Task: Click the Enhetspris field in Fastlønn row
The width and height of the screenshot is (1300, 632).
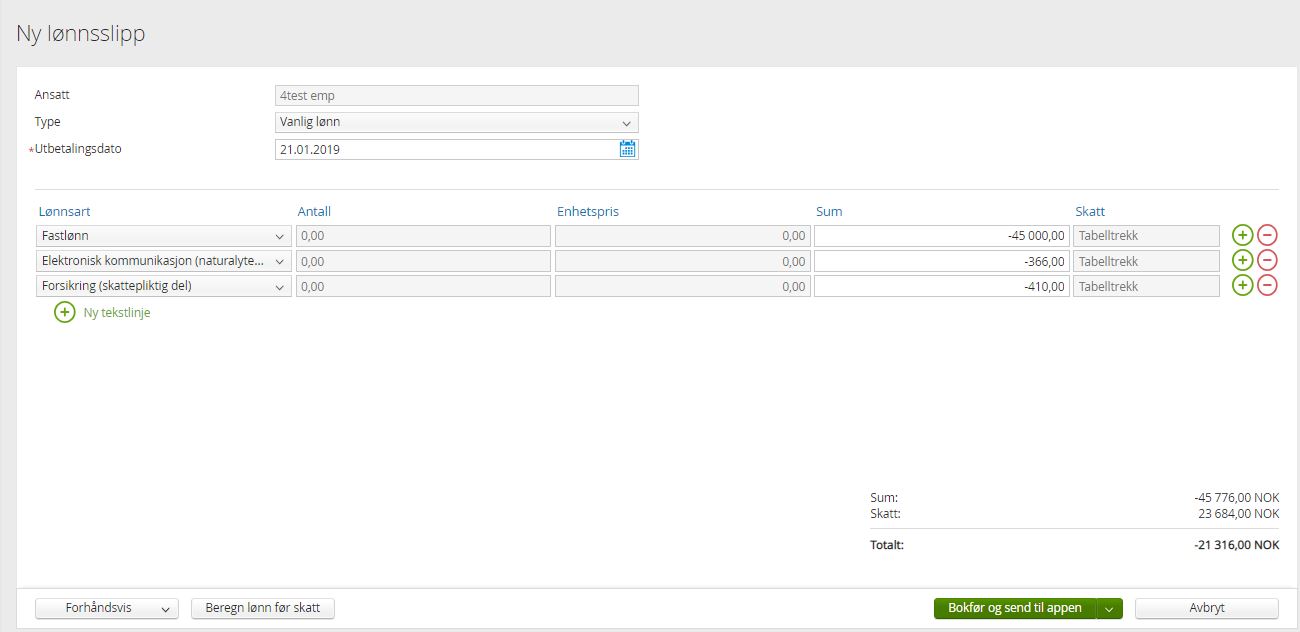Action: pos(682,236)
